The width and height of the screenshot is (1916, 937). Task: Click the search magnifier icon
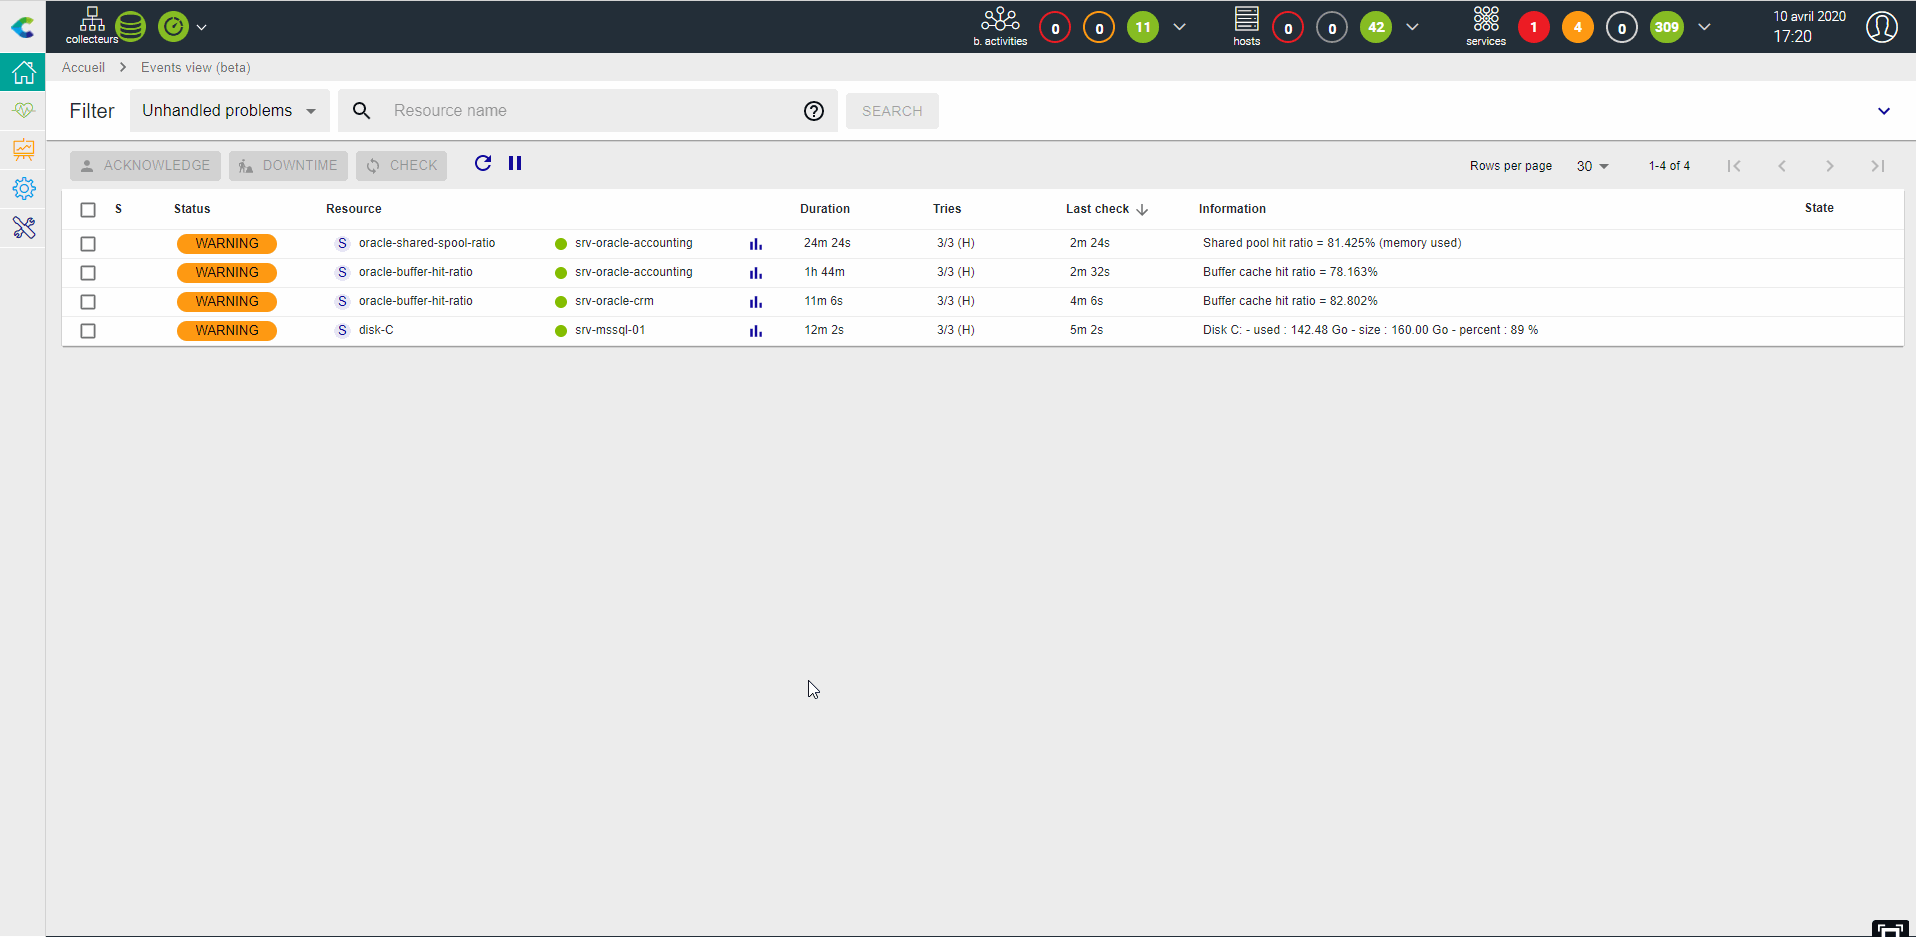click(x=362, y=111)
